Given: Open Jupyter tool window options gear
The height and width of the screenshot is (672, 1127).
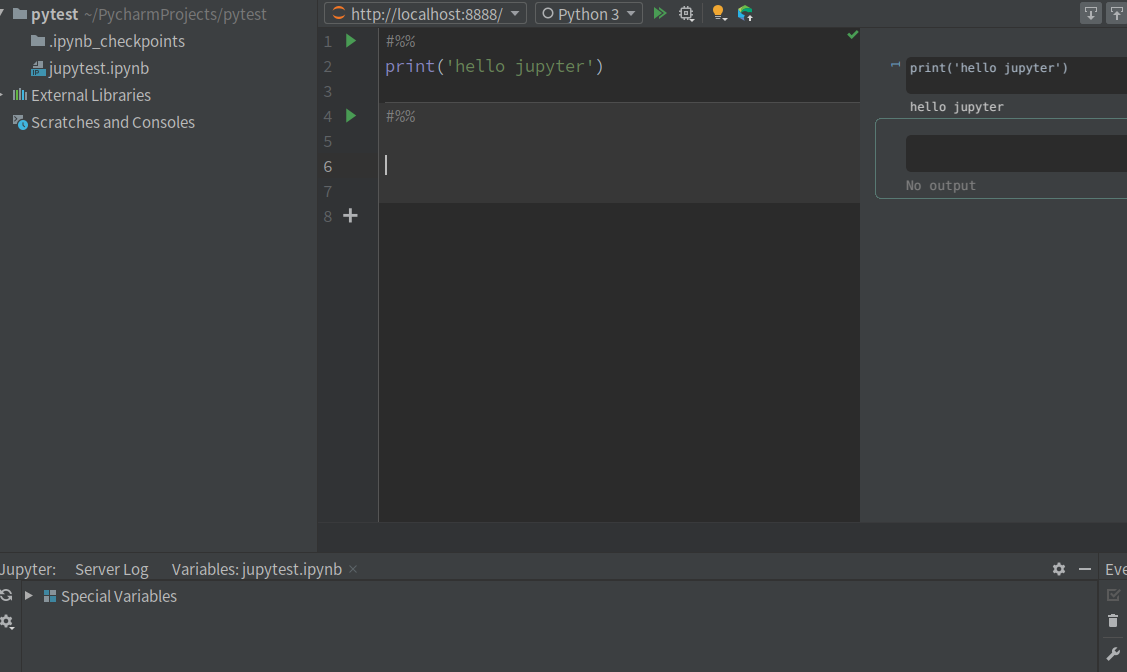Looking at the screenshot, I should tap(1059, 569).
